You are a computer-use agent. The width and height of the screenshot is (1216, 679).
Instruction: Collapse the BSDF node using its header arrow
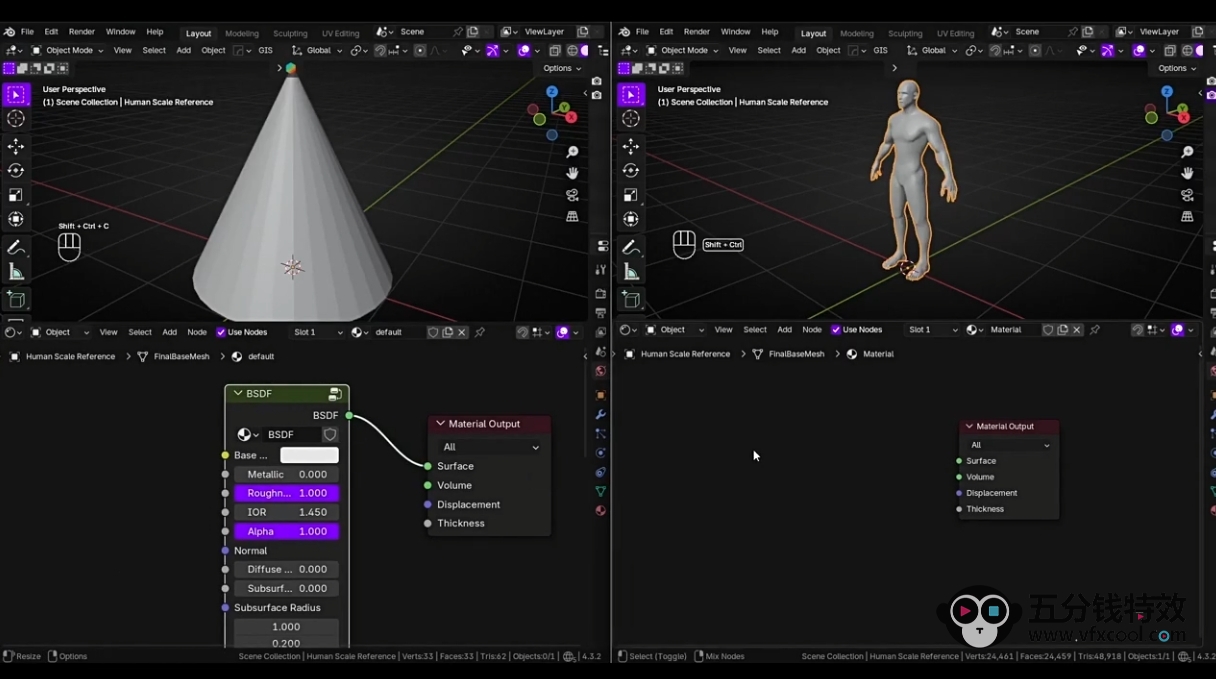pyautogui.click(x=238, y=394)
